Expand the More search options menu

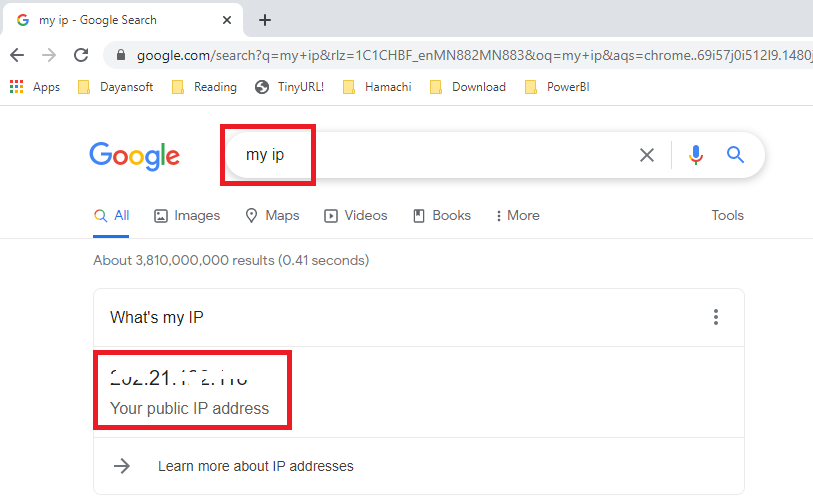517,216
